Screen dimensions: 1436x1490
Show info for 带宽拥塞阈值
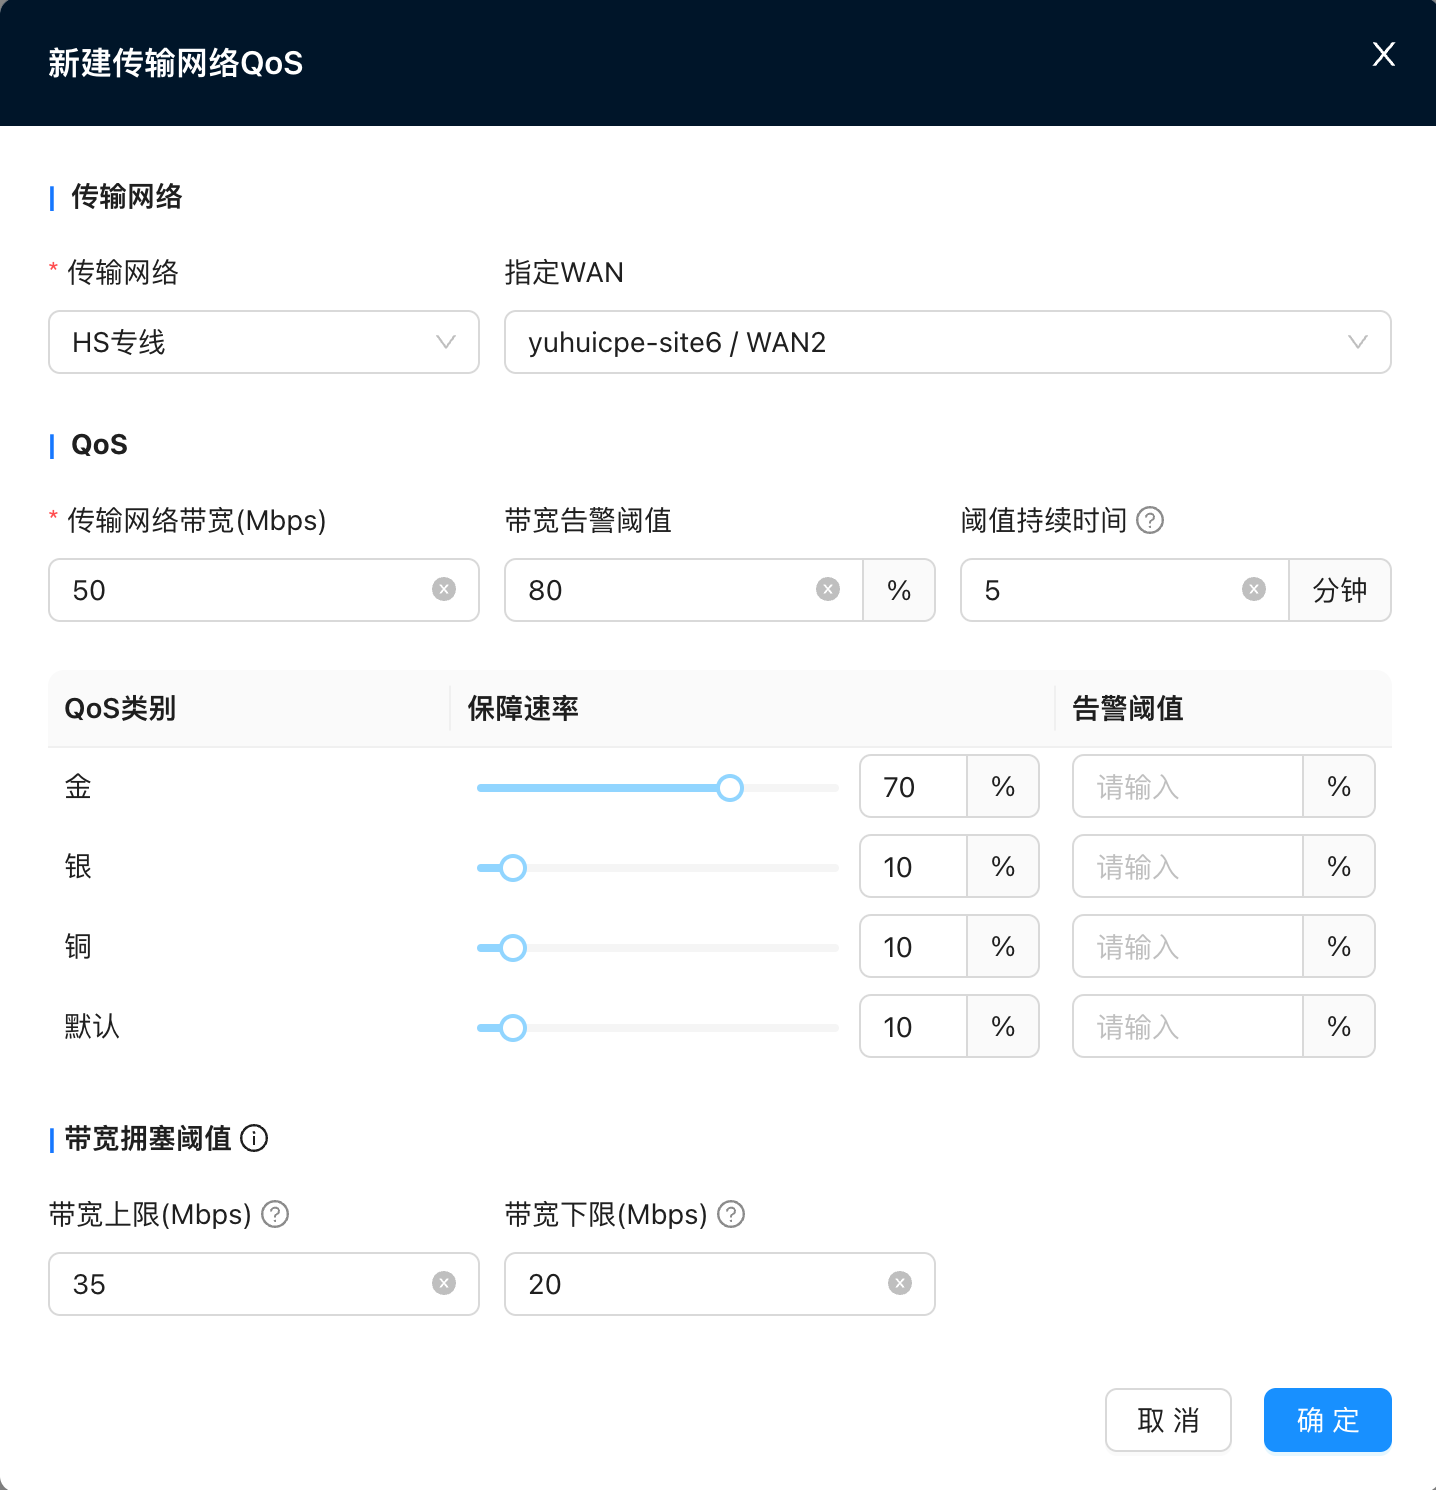pos(255,1139)
